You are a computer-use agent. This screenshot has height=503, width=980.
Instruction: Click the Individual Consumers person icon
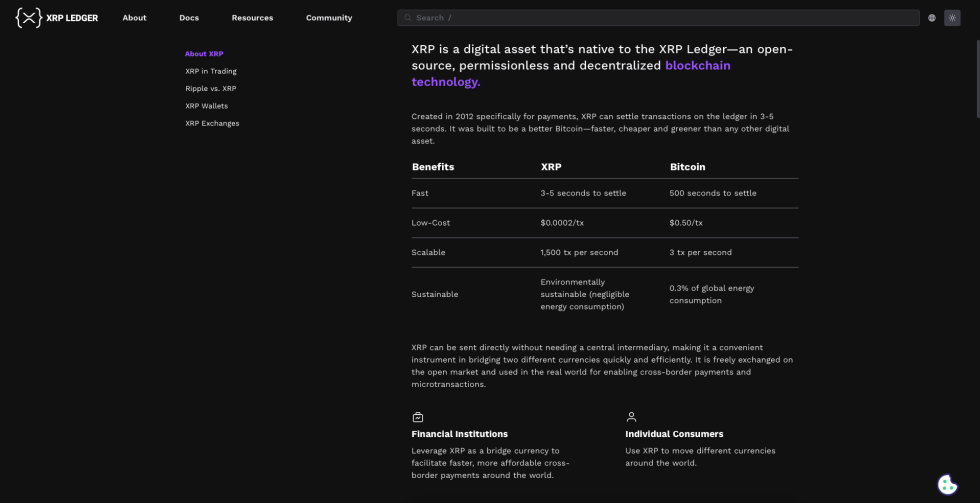click(631, 417)
